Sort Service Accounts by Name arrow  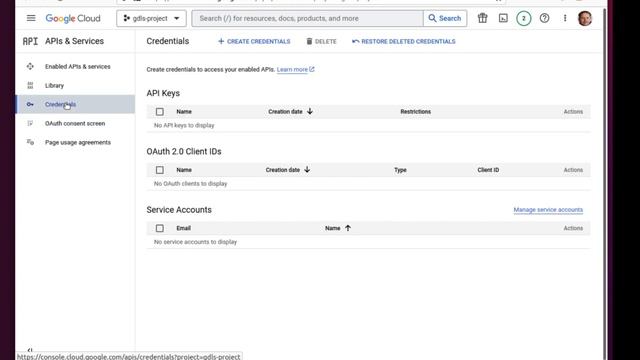click(x=348, y=228)
